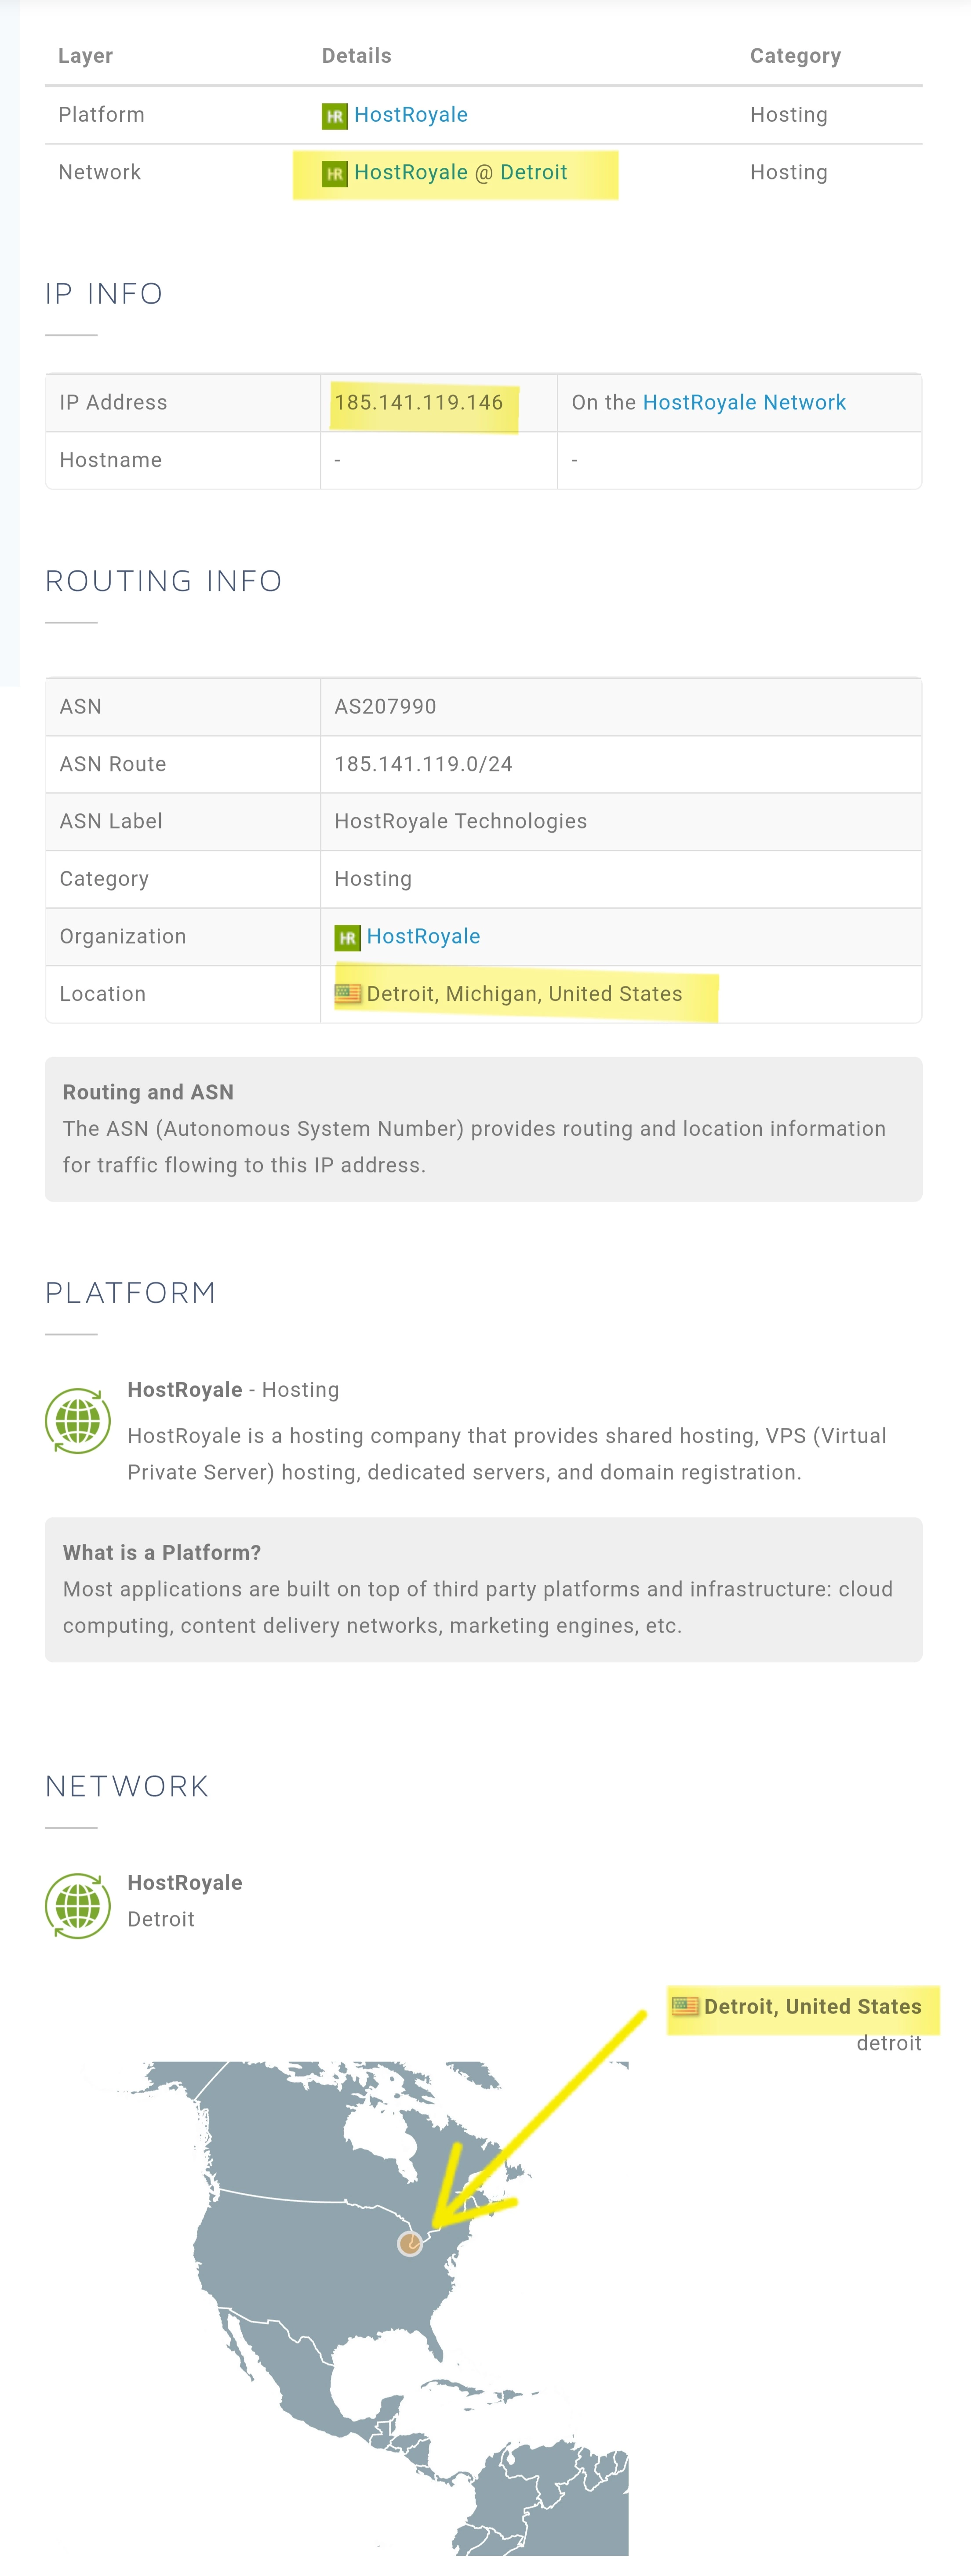Click the Detroit, United States map label
The height and width of the screenshot is (2576, 971).
tap(813, 2006)
